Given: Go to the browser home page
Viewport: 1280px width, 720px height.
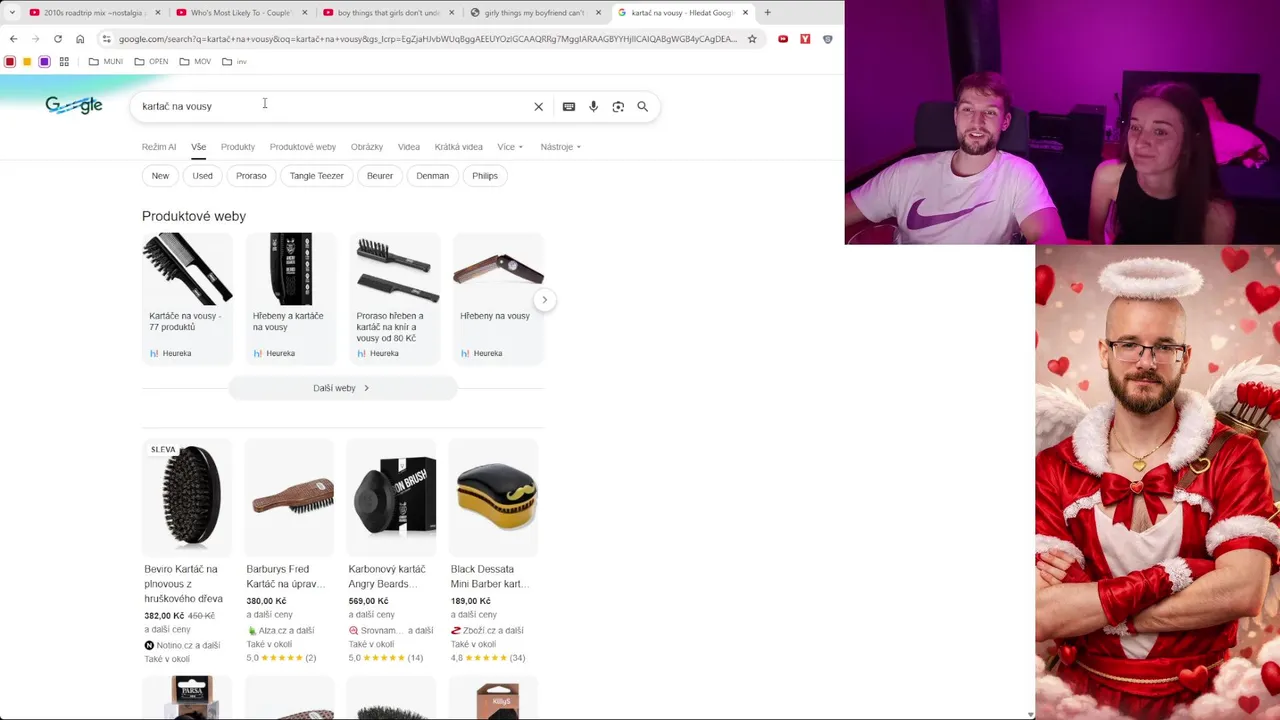Looking at the screenshot, I should (x=80, y=39).
